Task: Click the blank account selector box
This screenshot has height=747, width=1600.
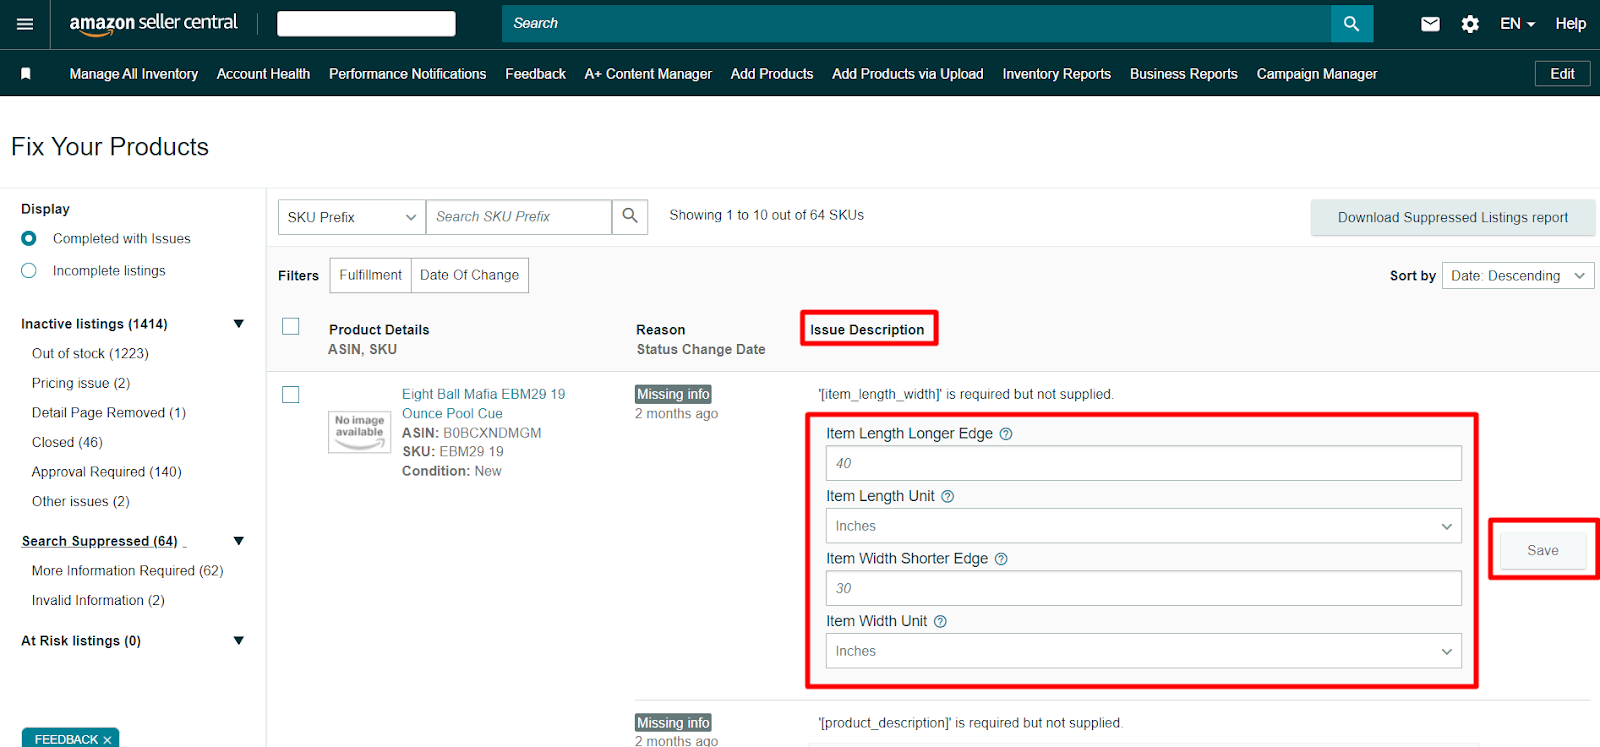Action: point(366,24)
